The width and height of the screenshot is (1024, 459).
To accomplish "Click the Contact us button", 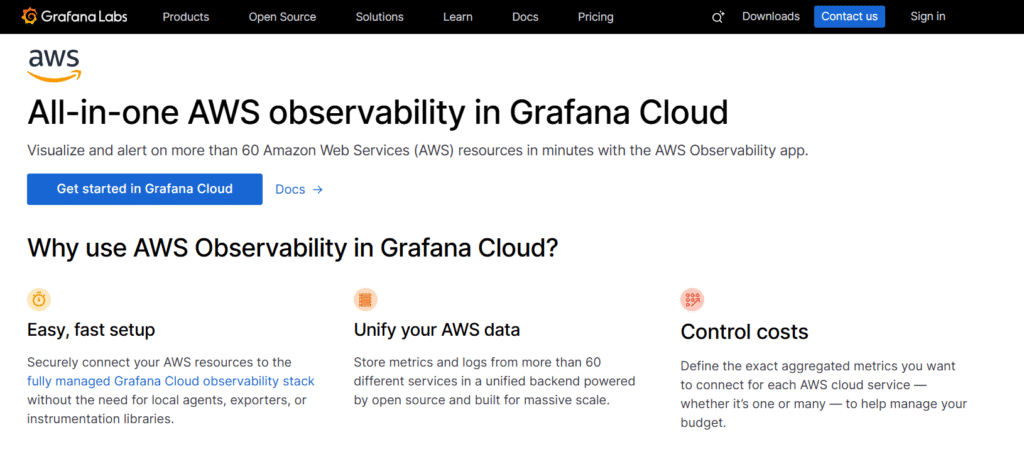I will (849, 16).
